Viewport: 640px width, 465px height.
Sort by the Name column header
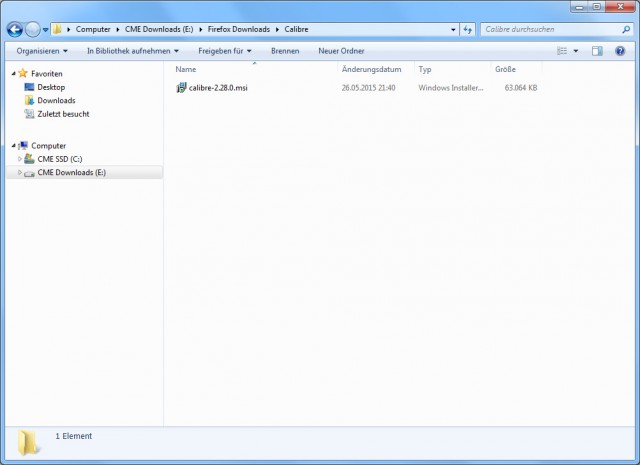186,69
